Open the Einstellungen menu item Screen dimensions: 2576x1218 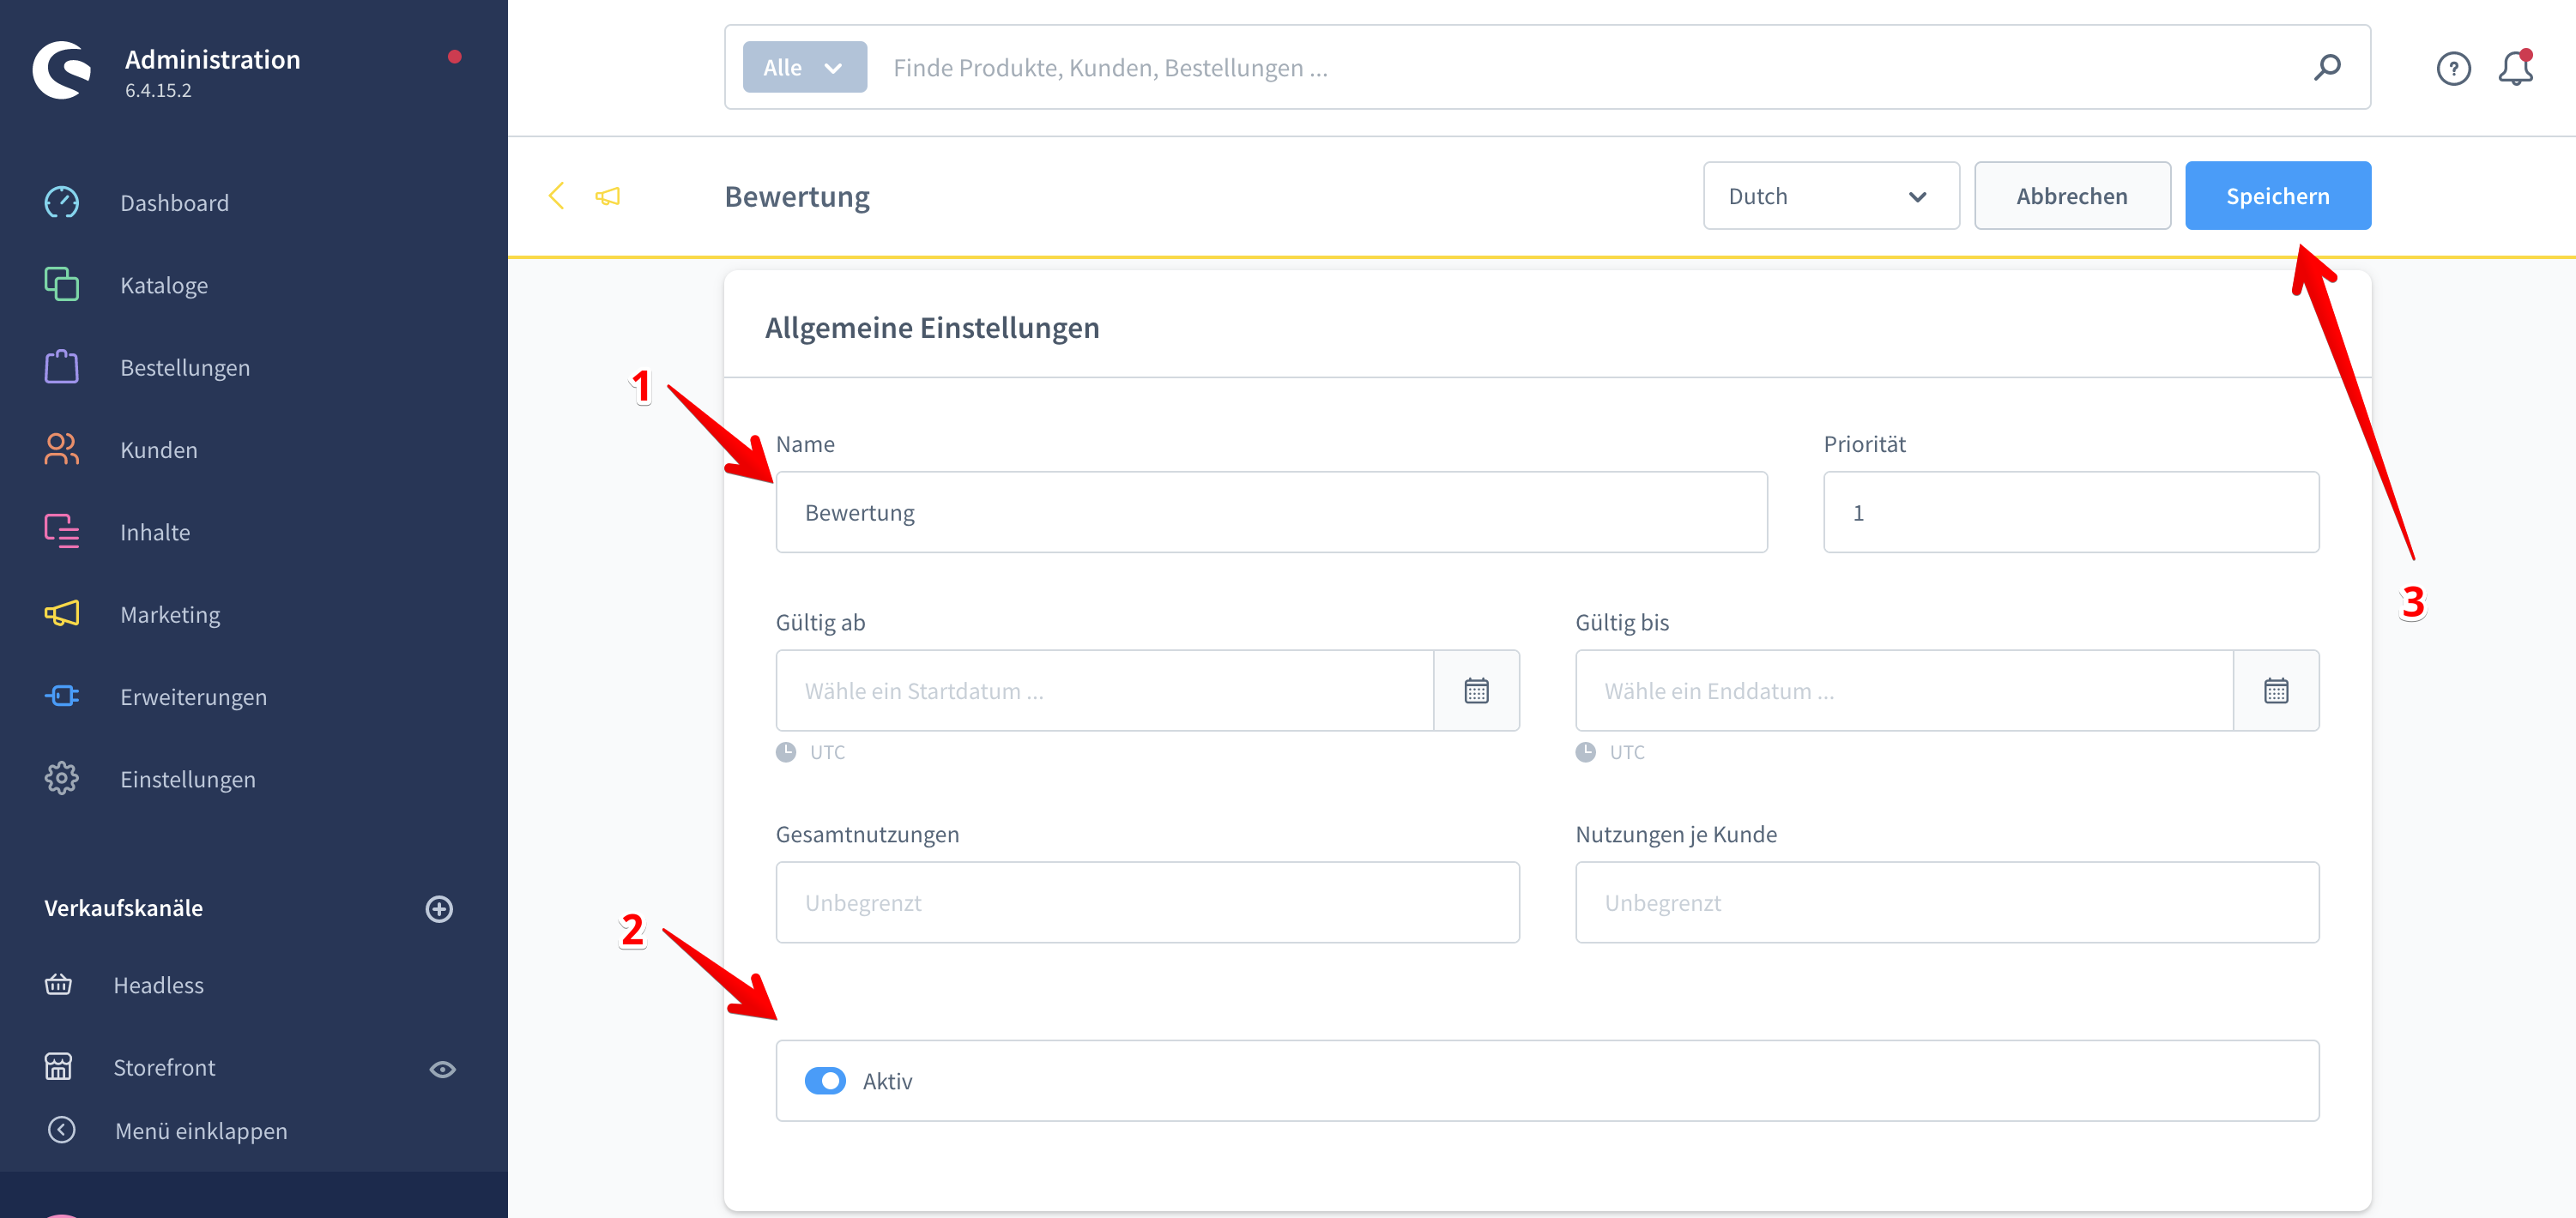point(187,779)
